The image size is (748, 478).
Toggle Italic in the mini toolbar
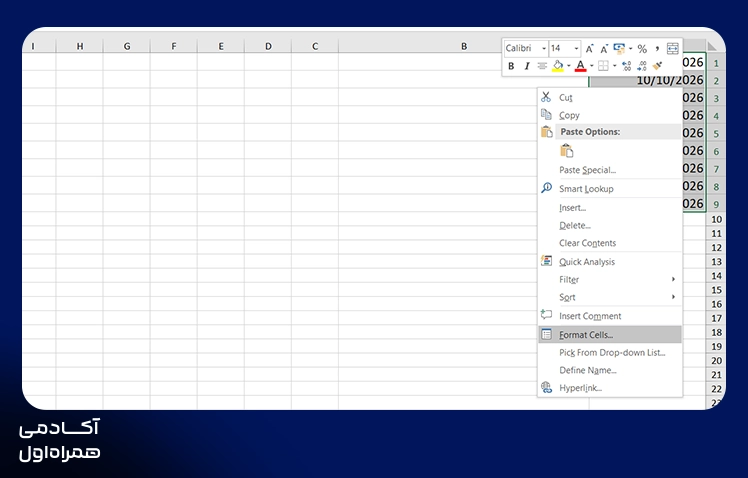pos(527,66)
